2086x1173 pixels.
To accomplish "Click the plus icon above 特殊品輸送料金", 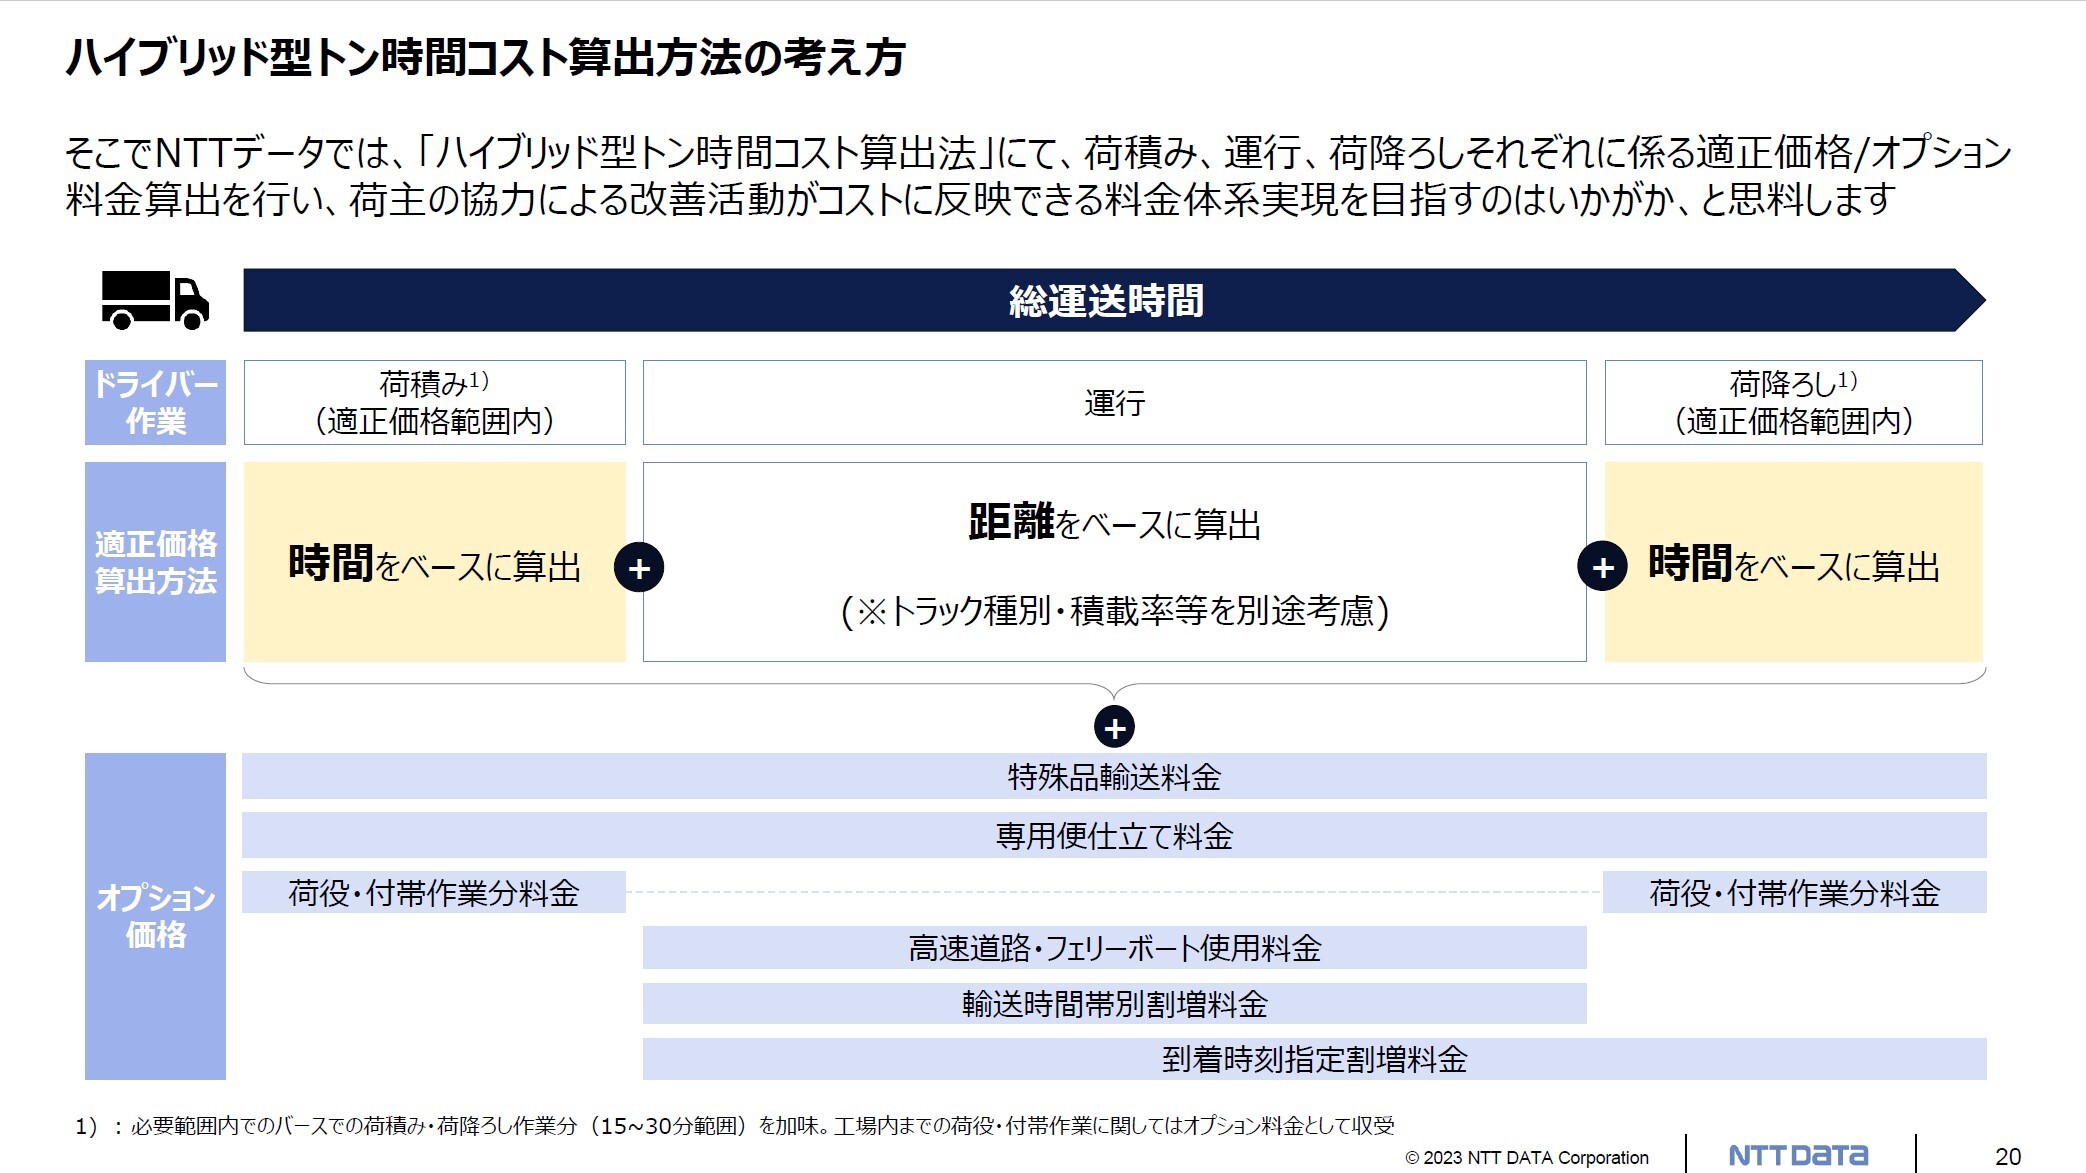I will [1114, 727].
